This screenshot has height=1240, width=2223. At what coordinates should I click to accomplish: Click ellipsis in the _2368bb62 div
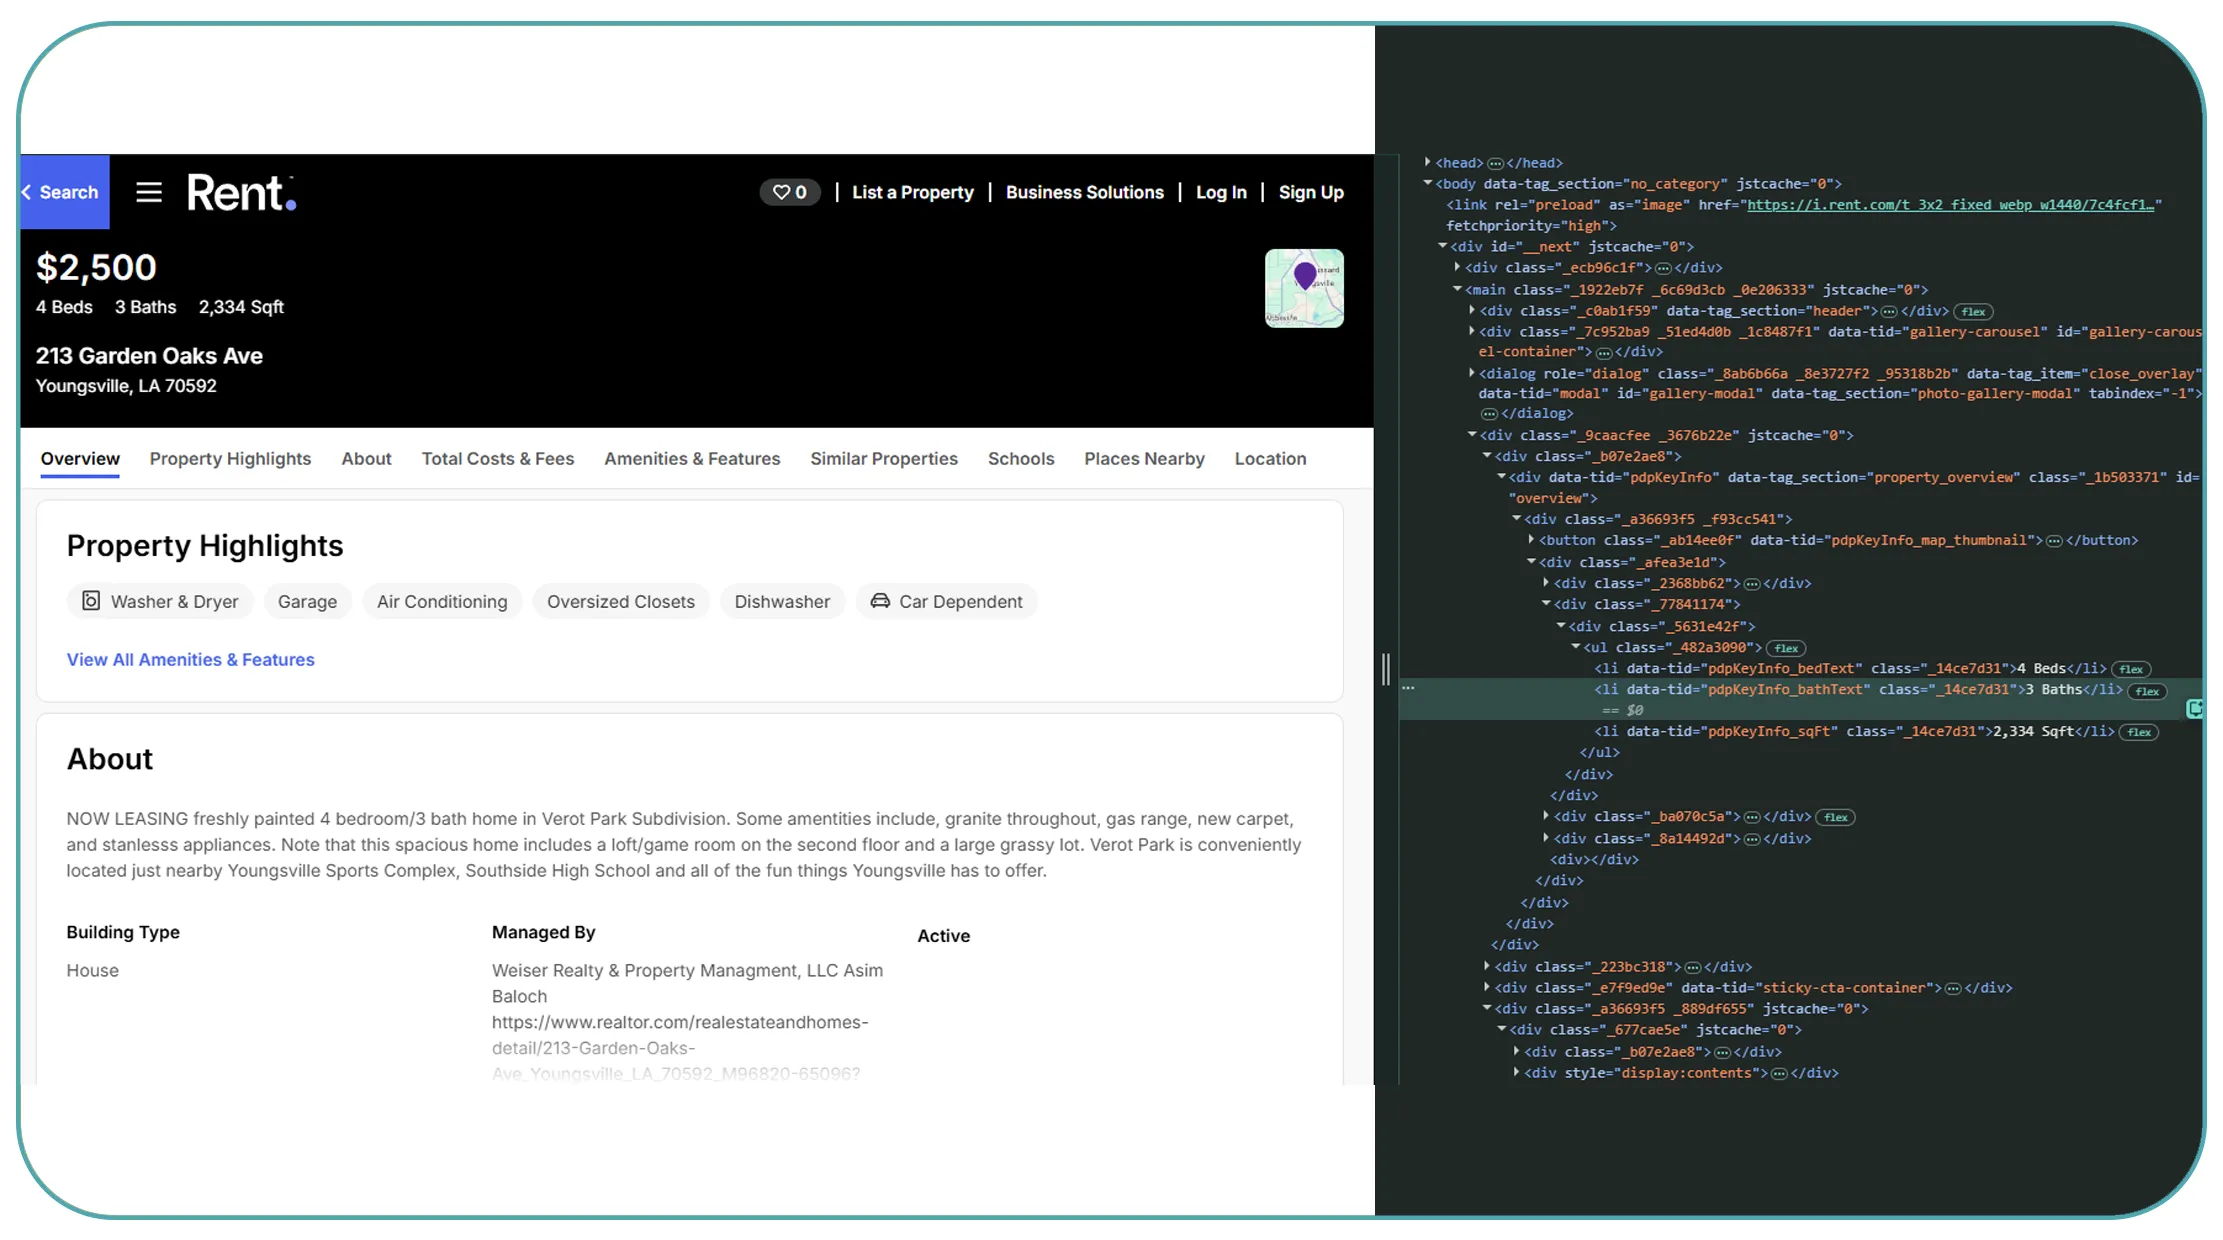1752,584
